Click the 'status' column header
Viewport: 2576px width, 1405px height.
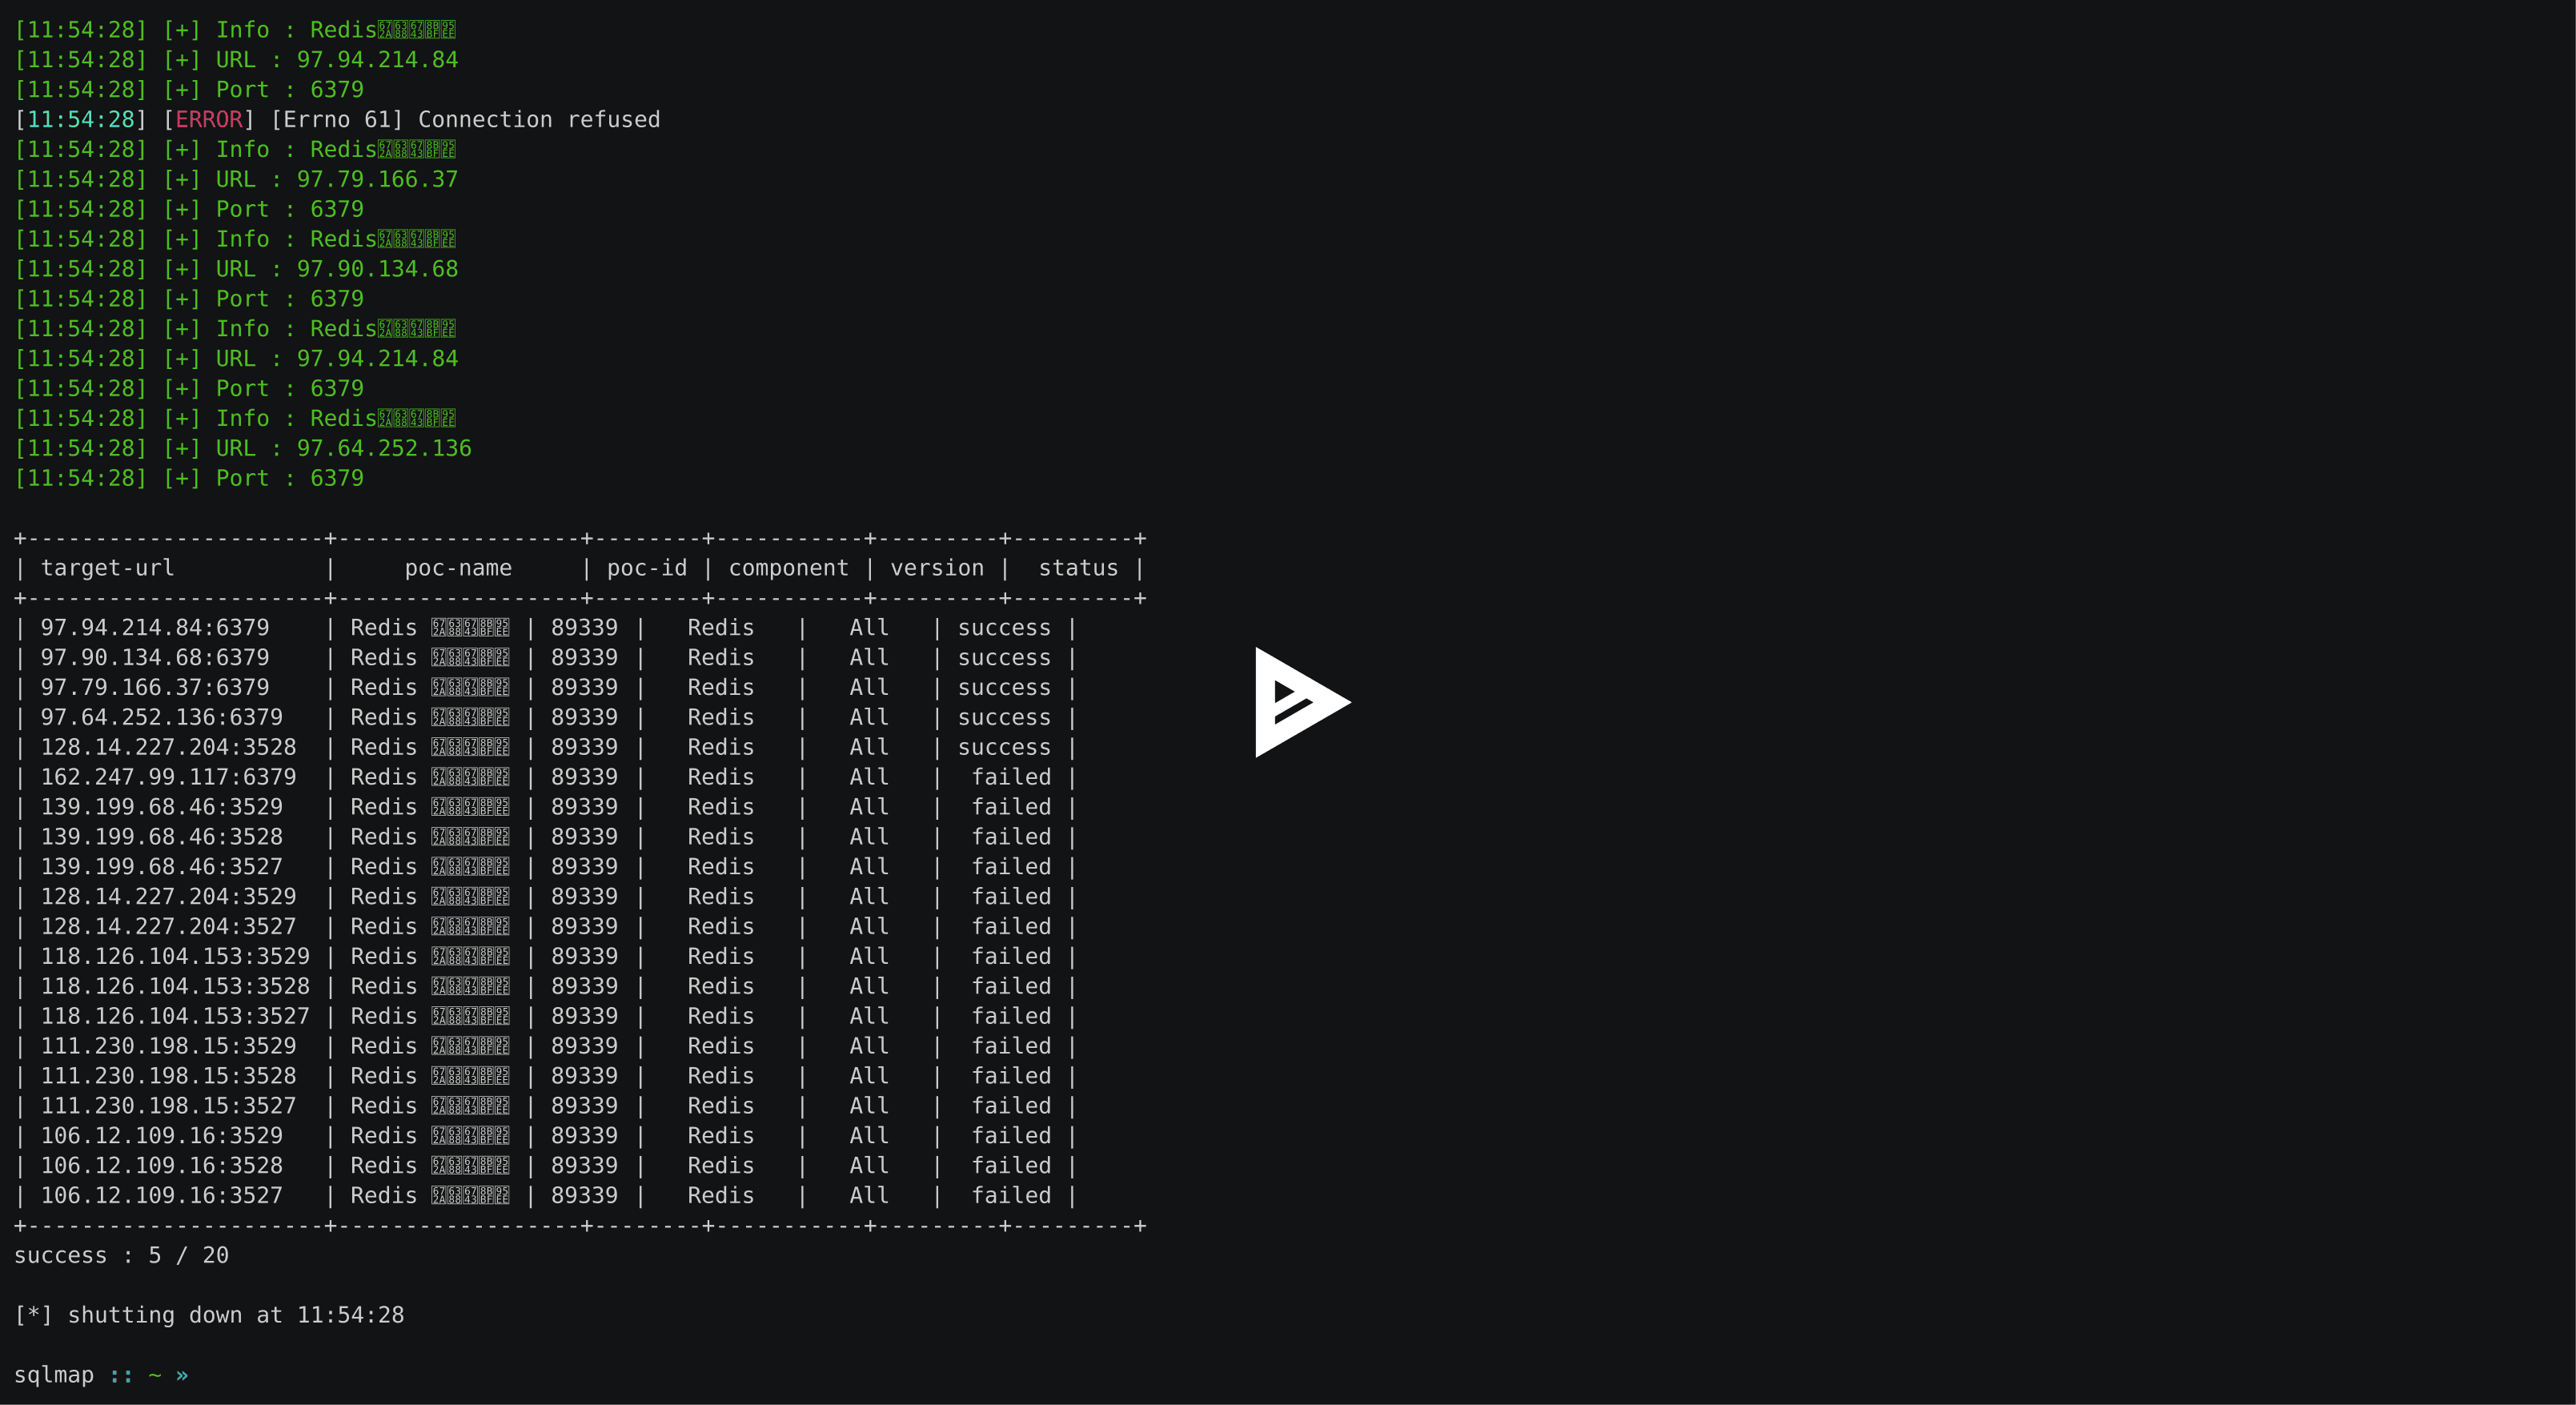tap(1078, 568)
